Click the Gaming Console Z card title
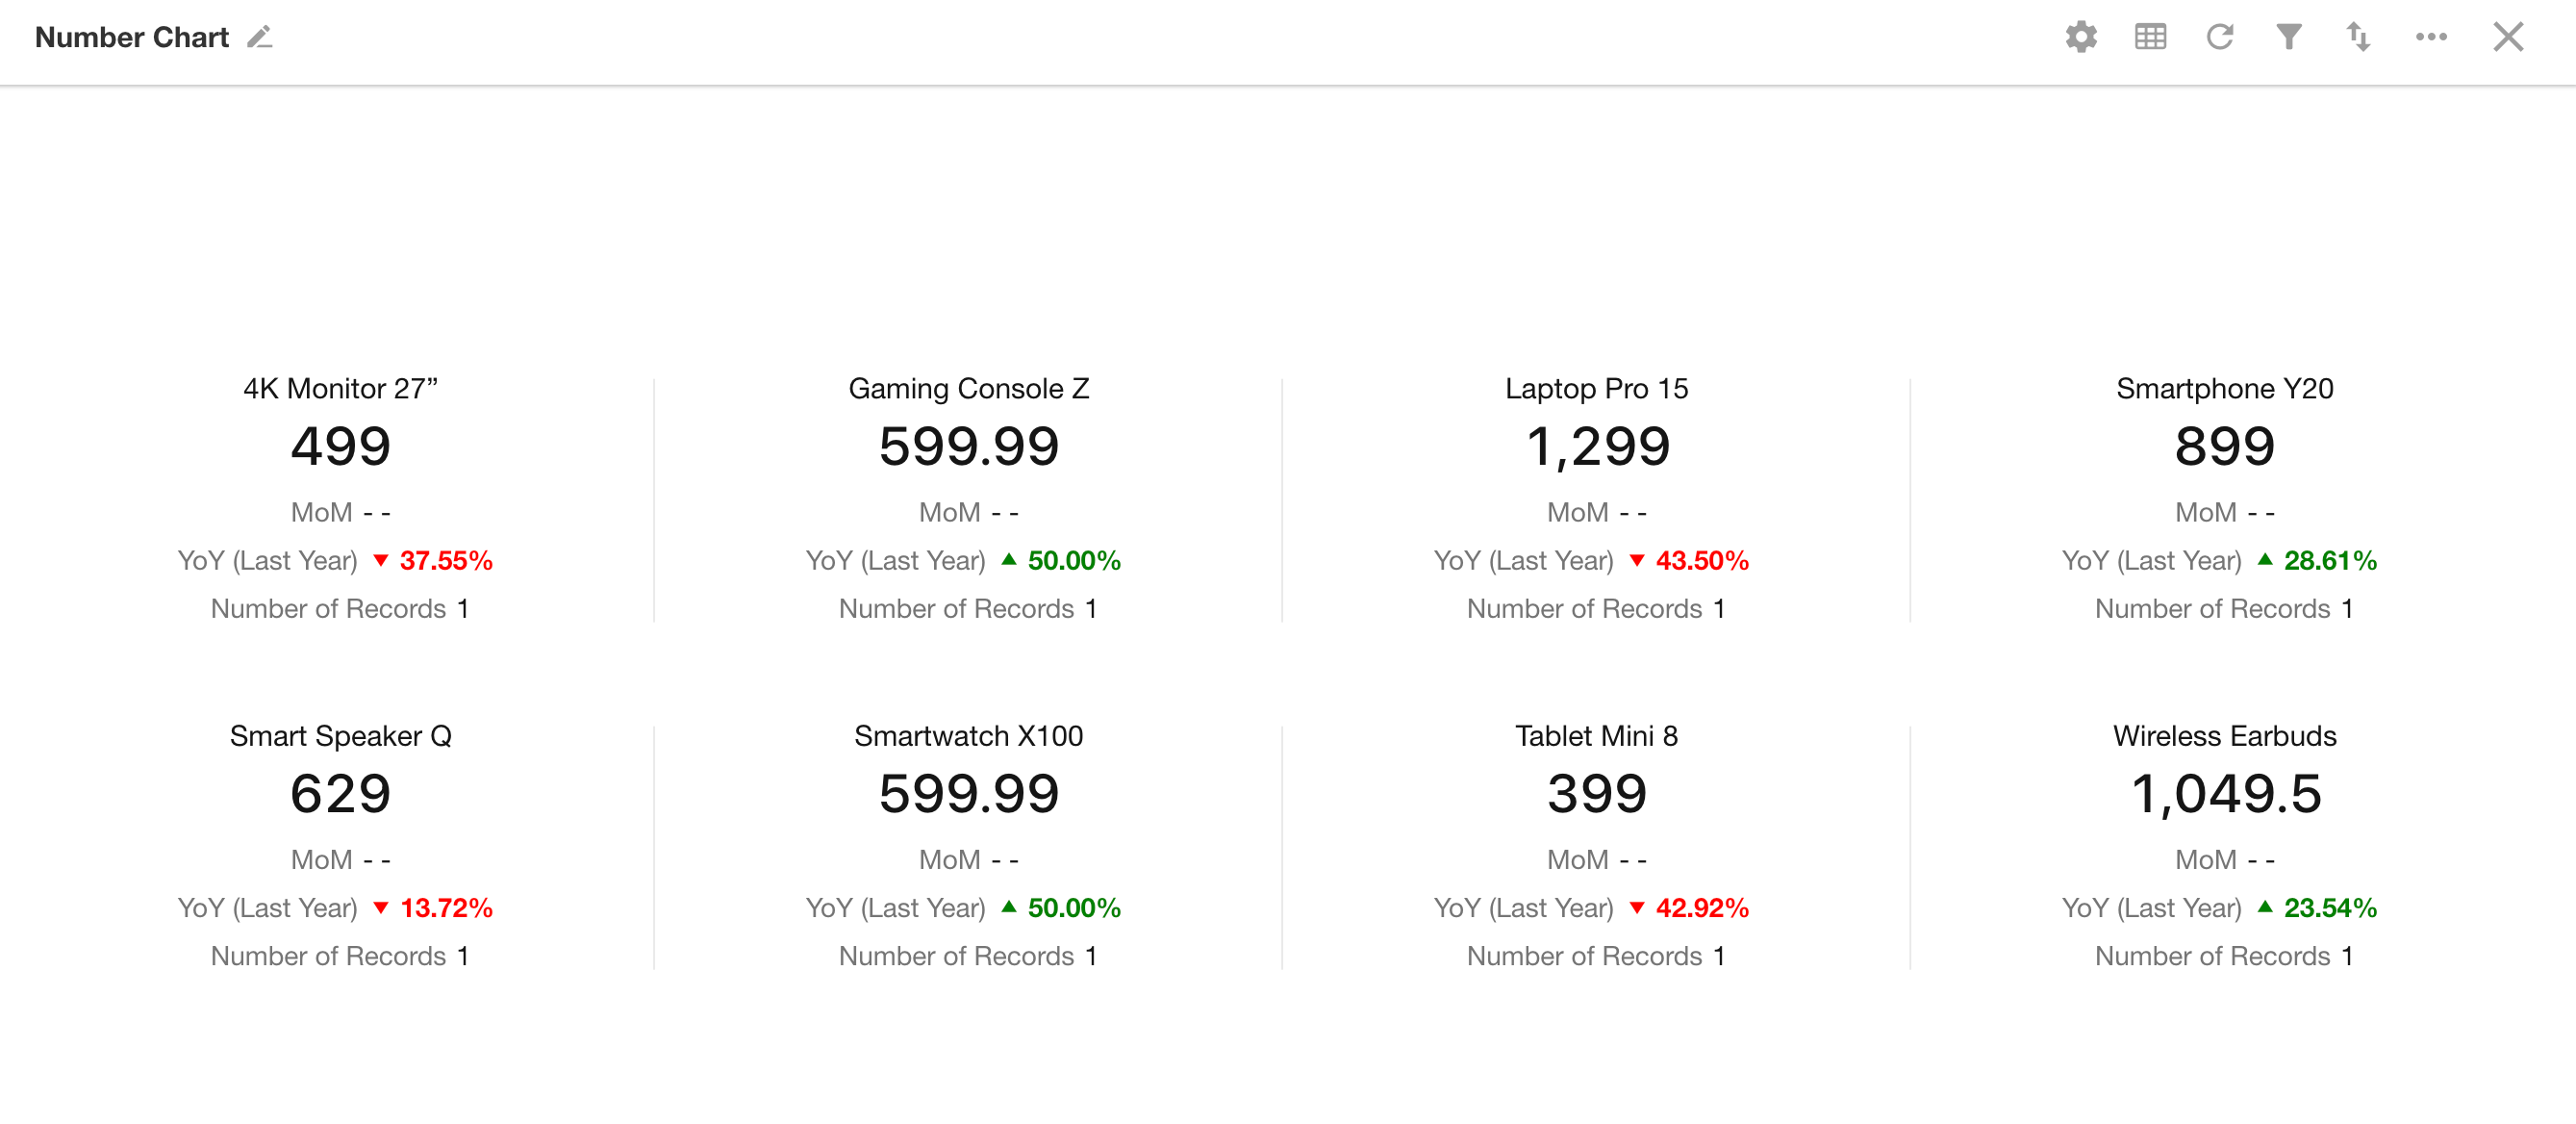This screenshot has width=2576, height=1124. click(968, 388)
